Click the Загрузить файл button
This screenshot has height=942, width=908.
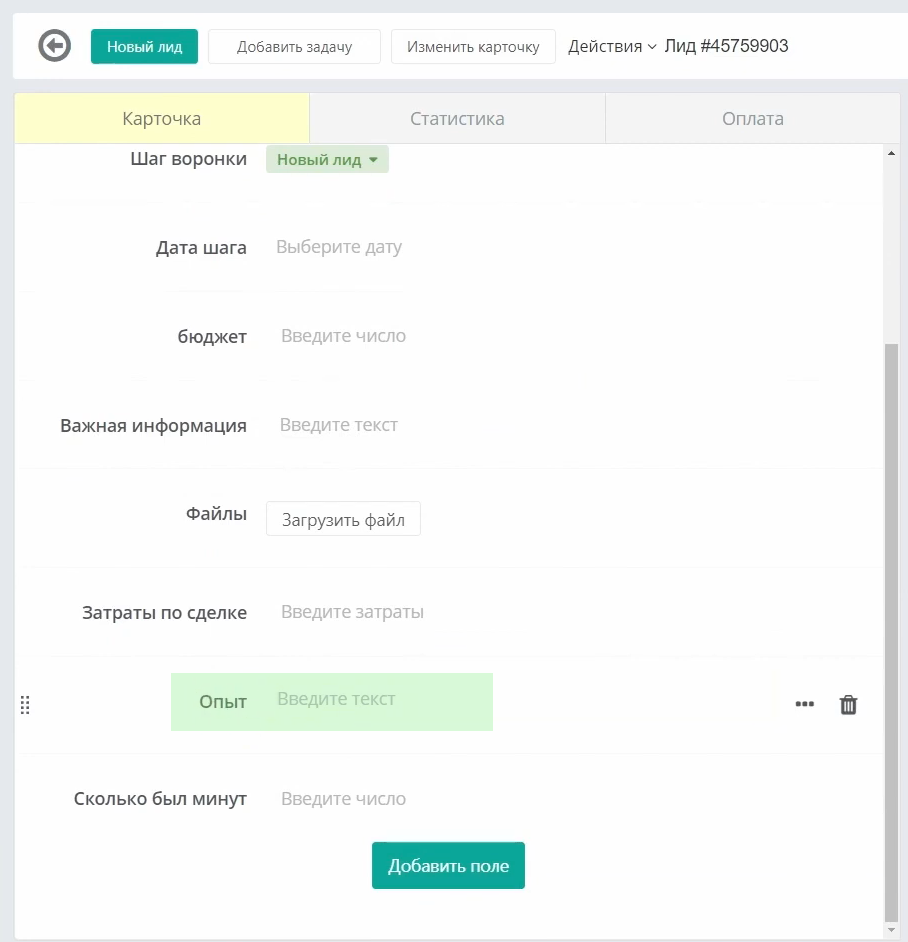(343, 520)
